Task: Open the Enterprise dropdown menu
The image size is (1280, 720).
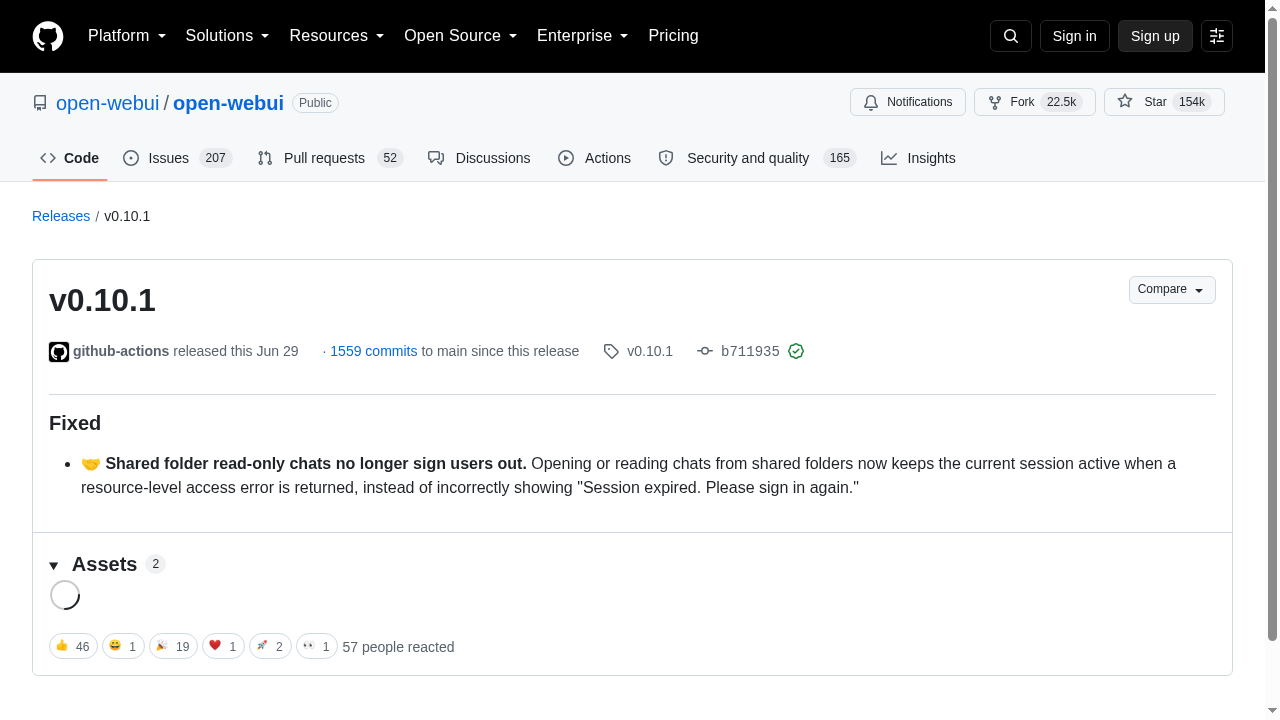Action: click(x=583, y=36)
